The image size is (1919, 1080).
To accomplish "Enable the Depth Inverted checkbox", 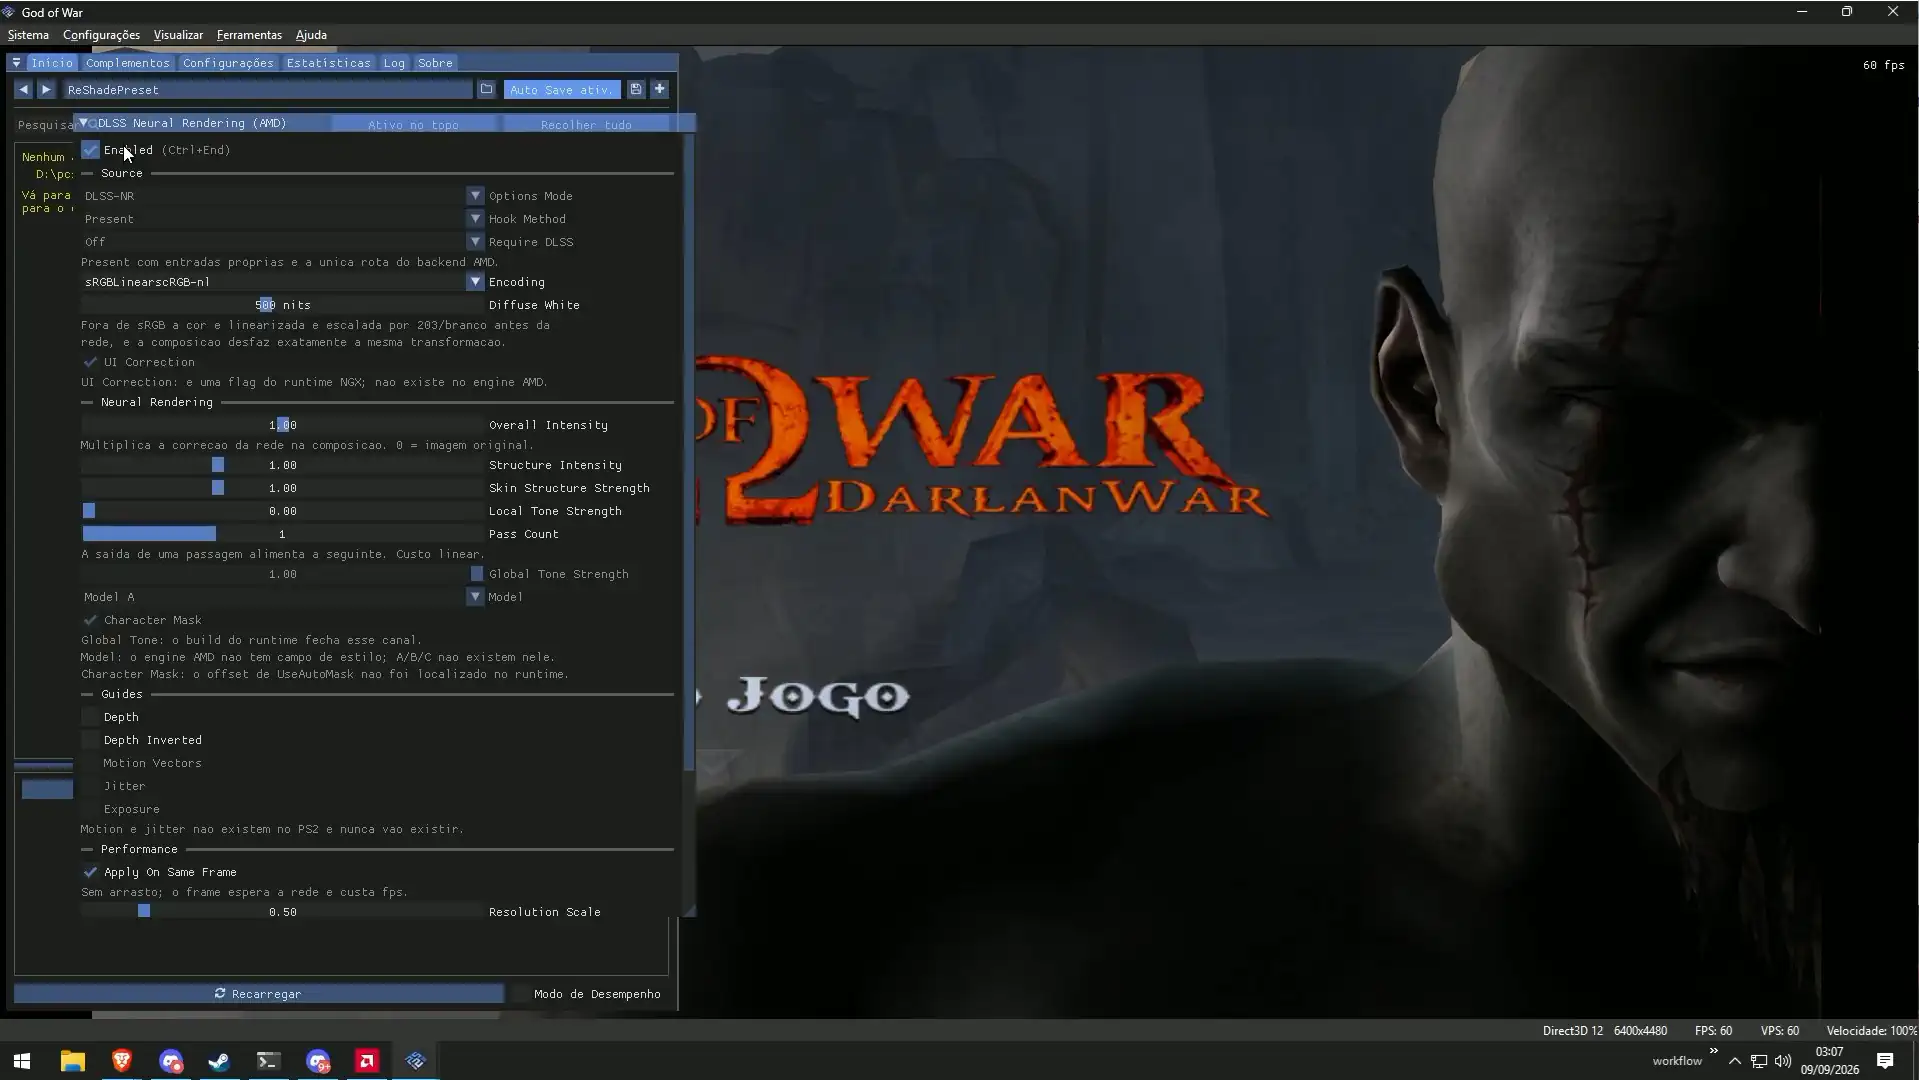I will click(90, 740).
